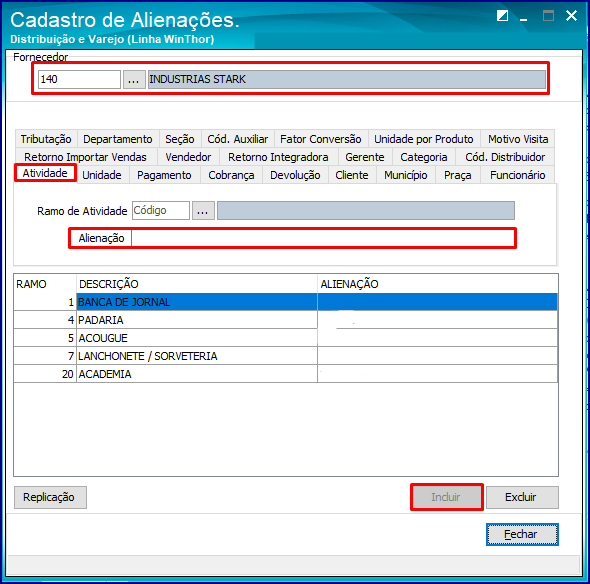The height and width of the screenshot is (584, 590).
Task: Select the PADARIA row
Action: tap(286, 320)
